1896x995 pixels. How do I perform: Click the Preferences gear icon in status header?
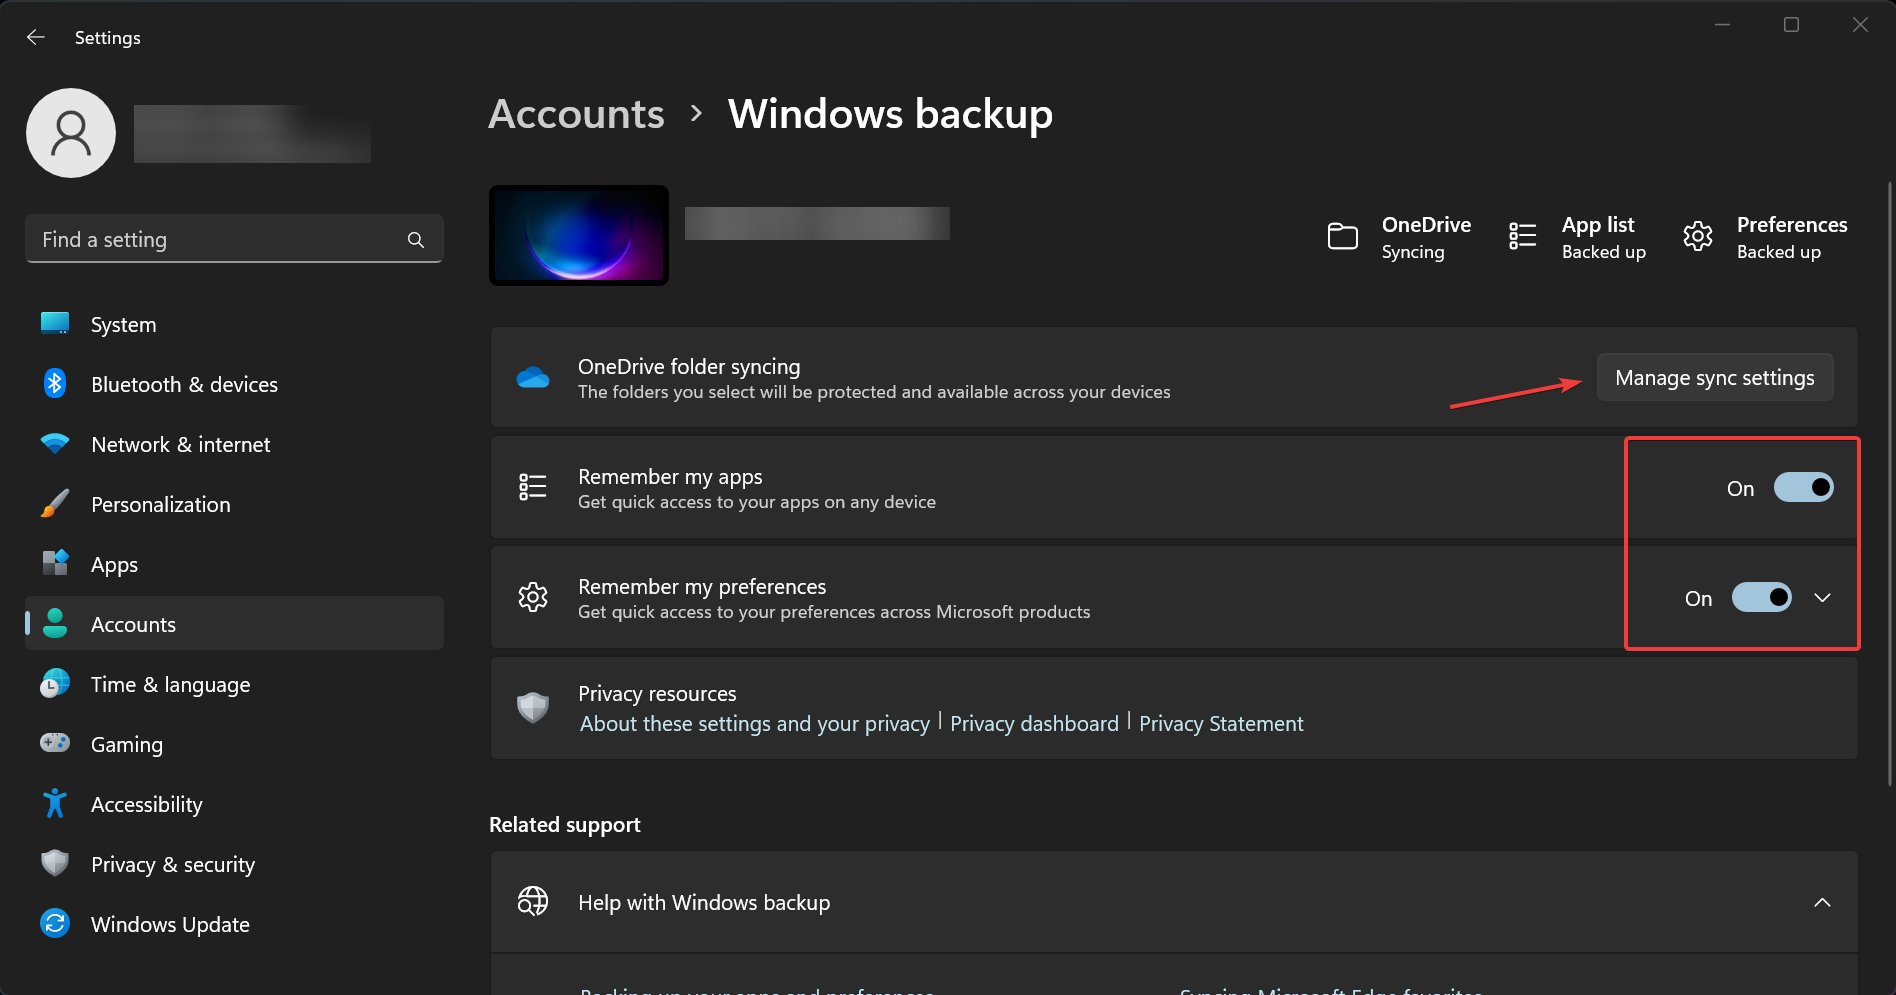tap(1698, 237)
